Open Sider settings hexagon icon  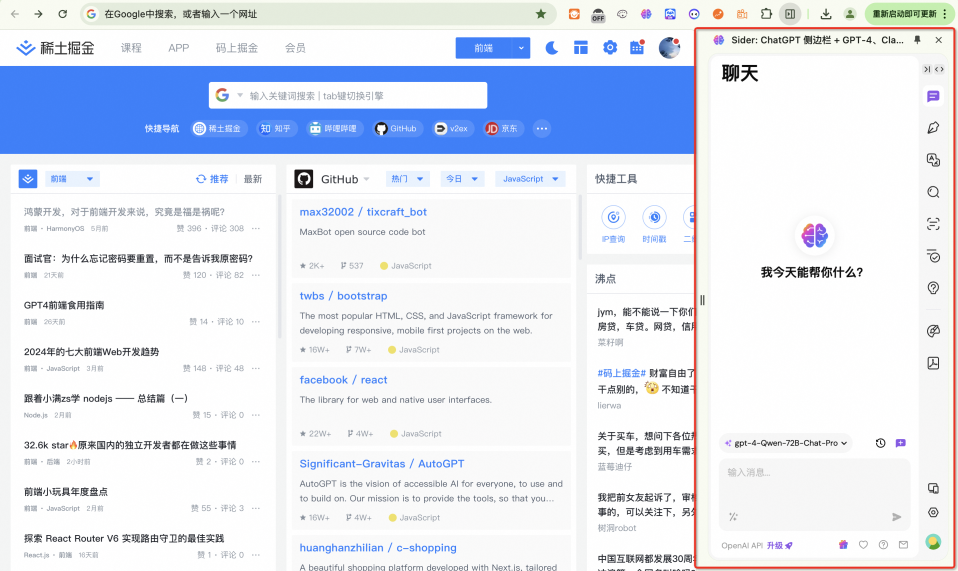[933, 512]
